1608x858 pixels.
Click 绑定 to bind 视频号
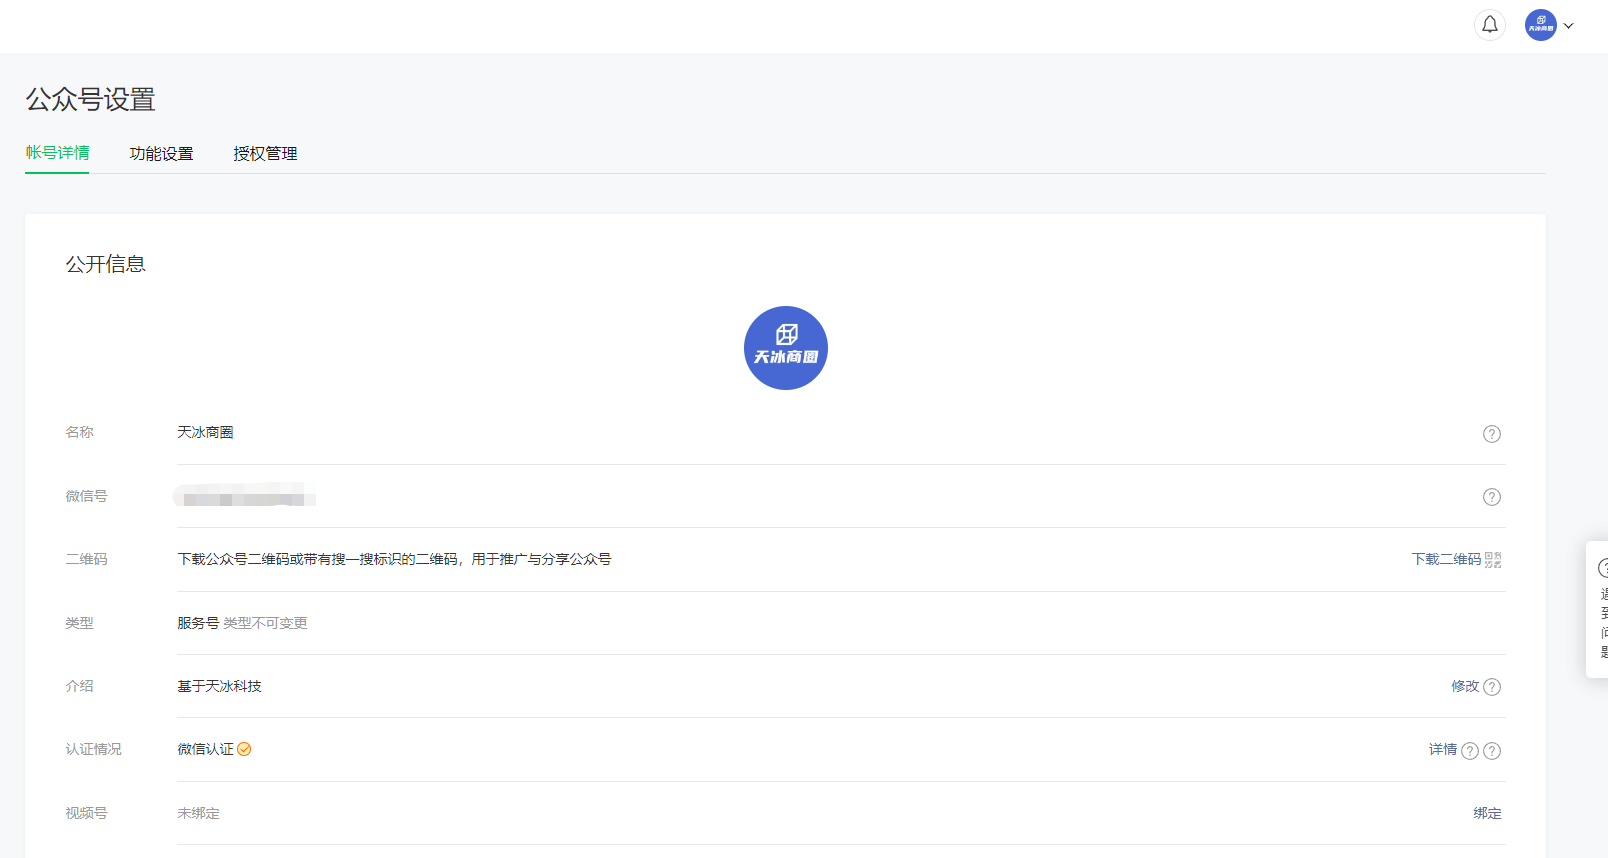1487,813
